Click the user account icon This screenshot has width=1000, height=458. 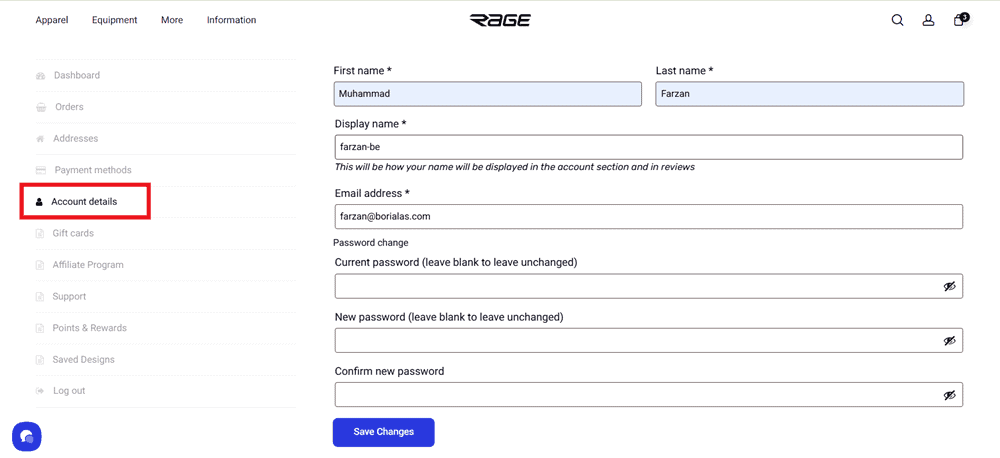(928, 20)
